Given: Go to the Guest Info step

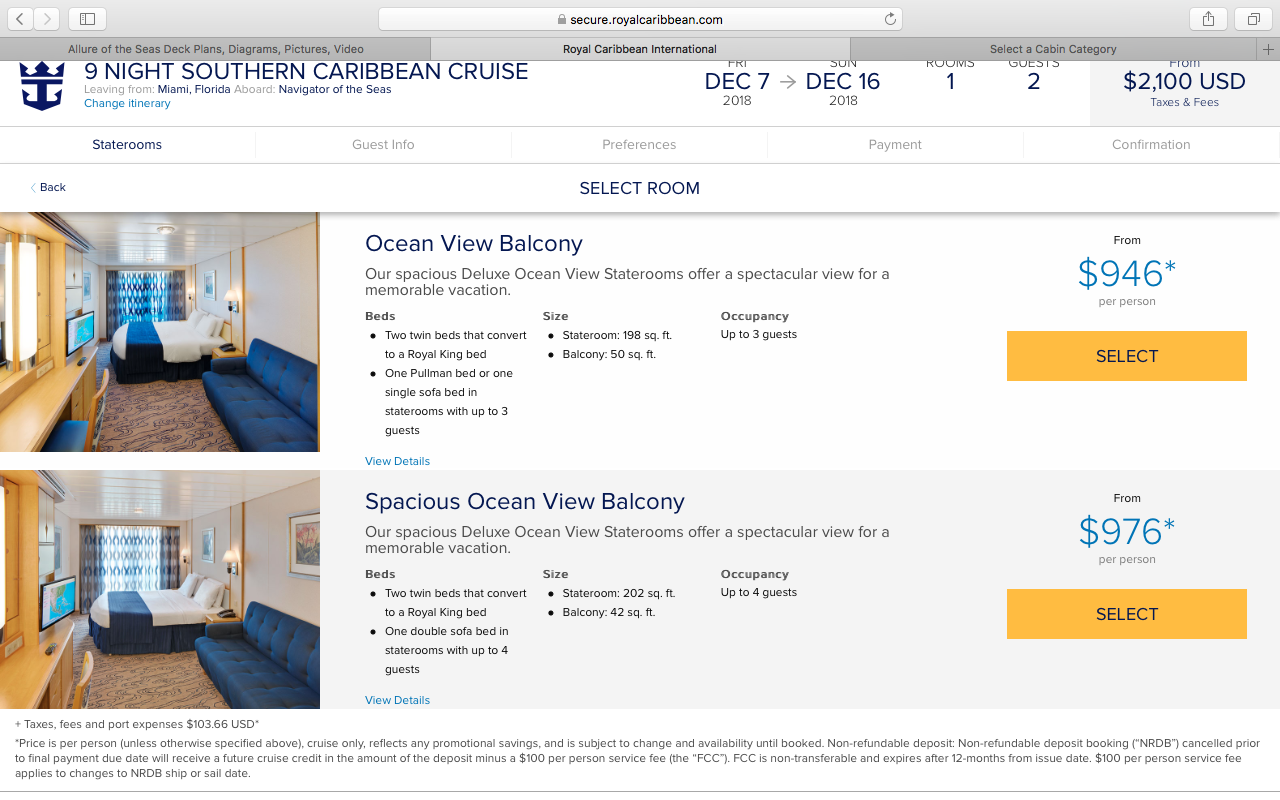Looking at the screenshot, I should coord(383,145).
